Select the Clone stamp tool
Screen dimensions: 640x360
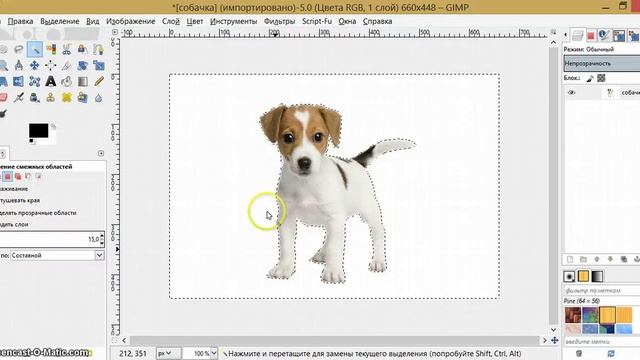click(x=51, y=98)
